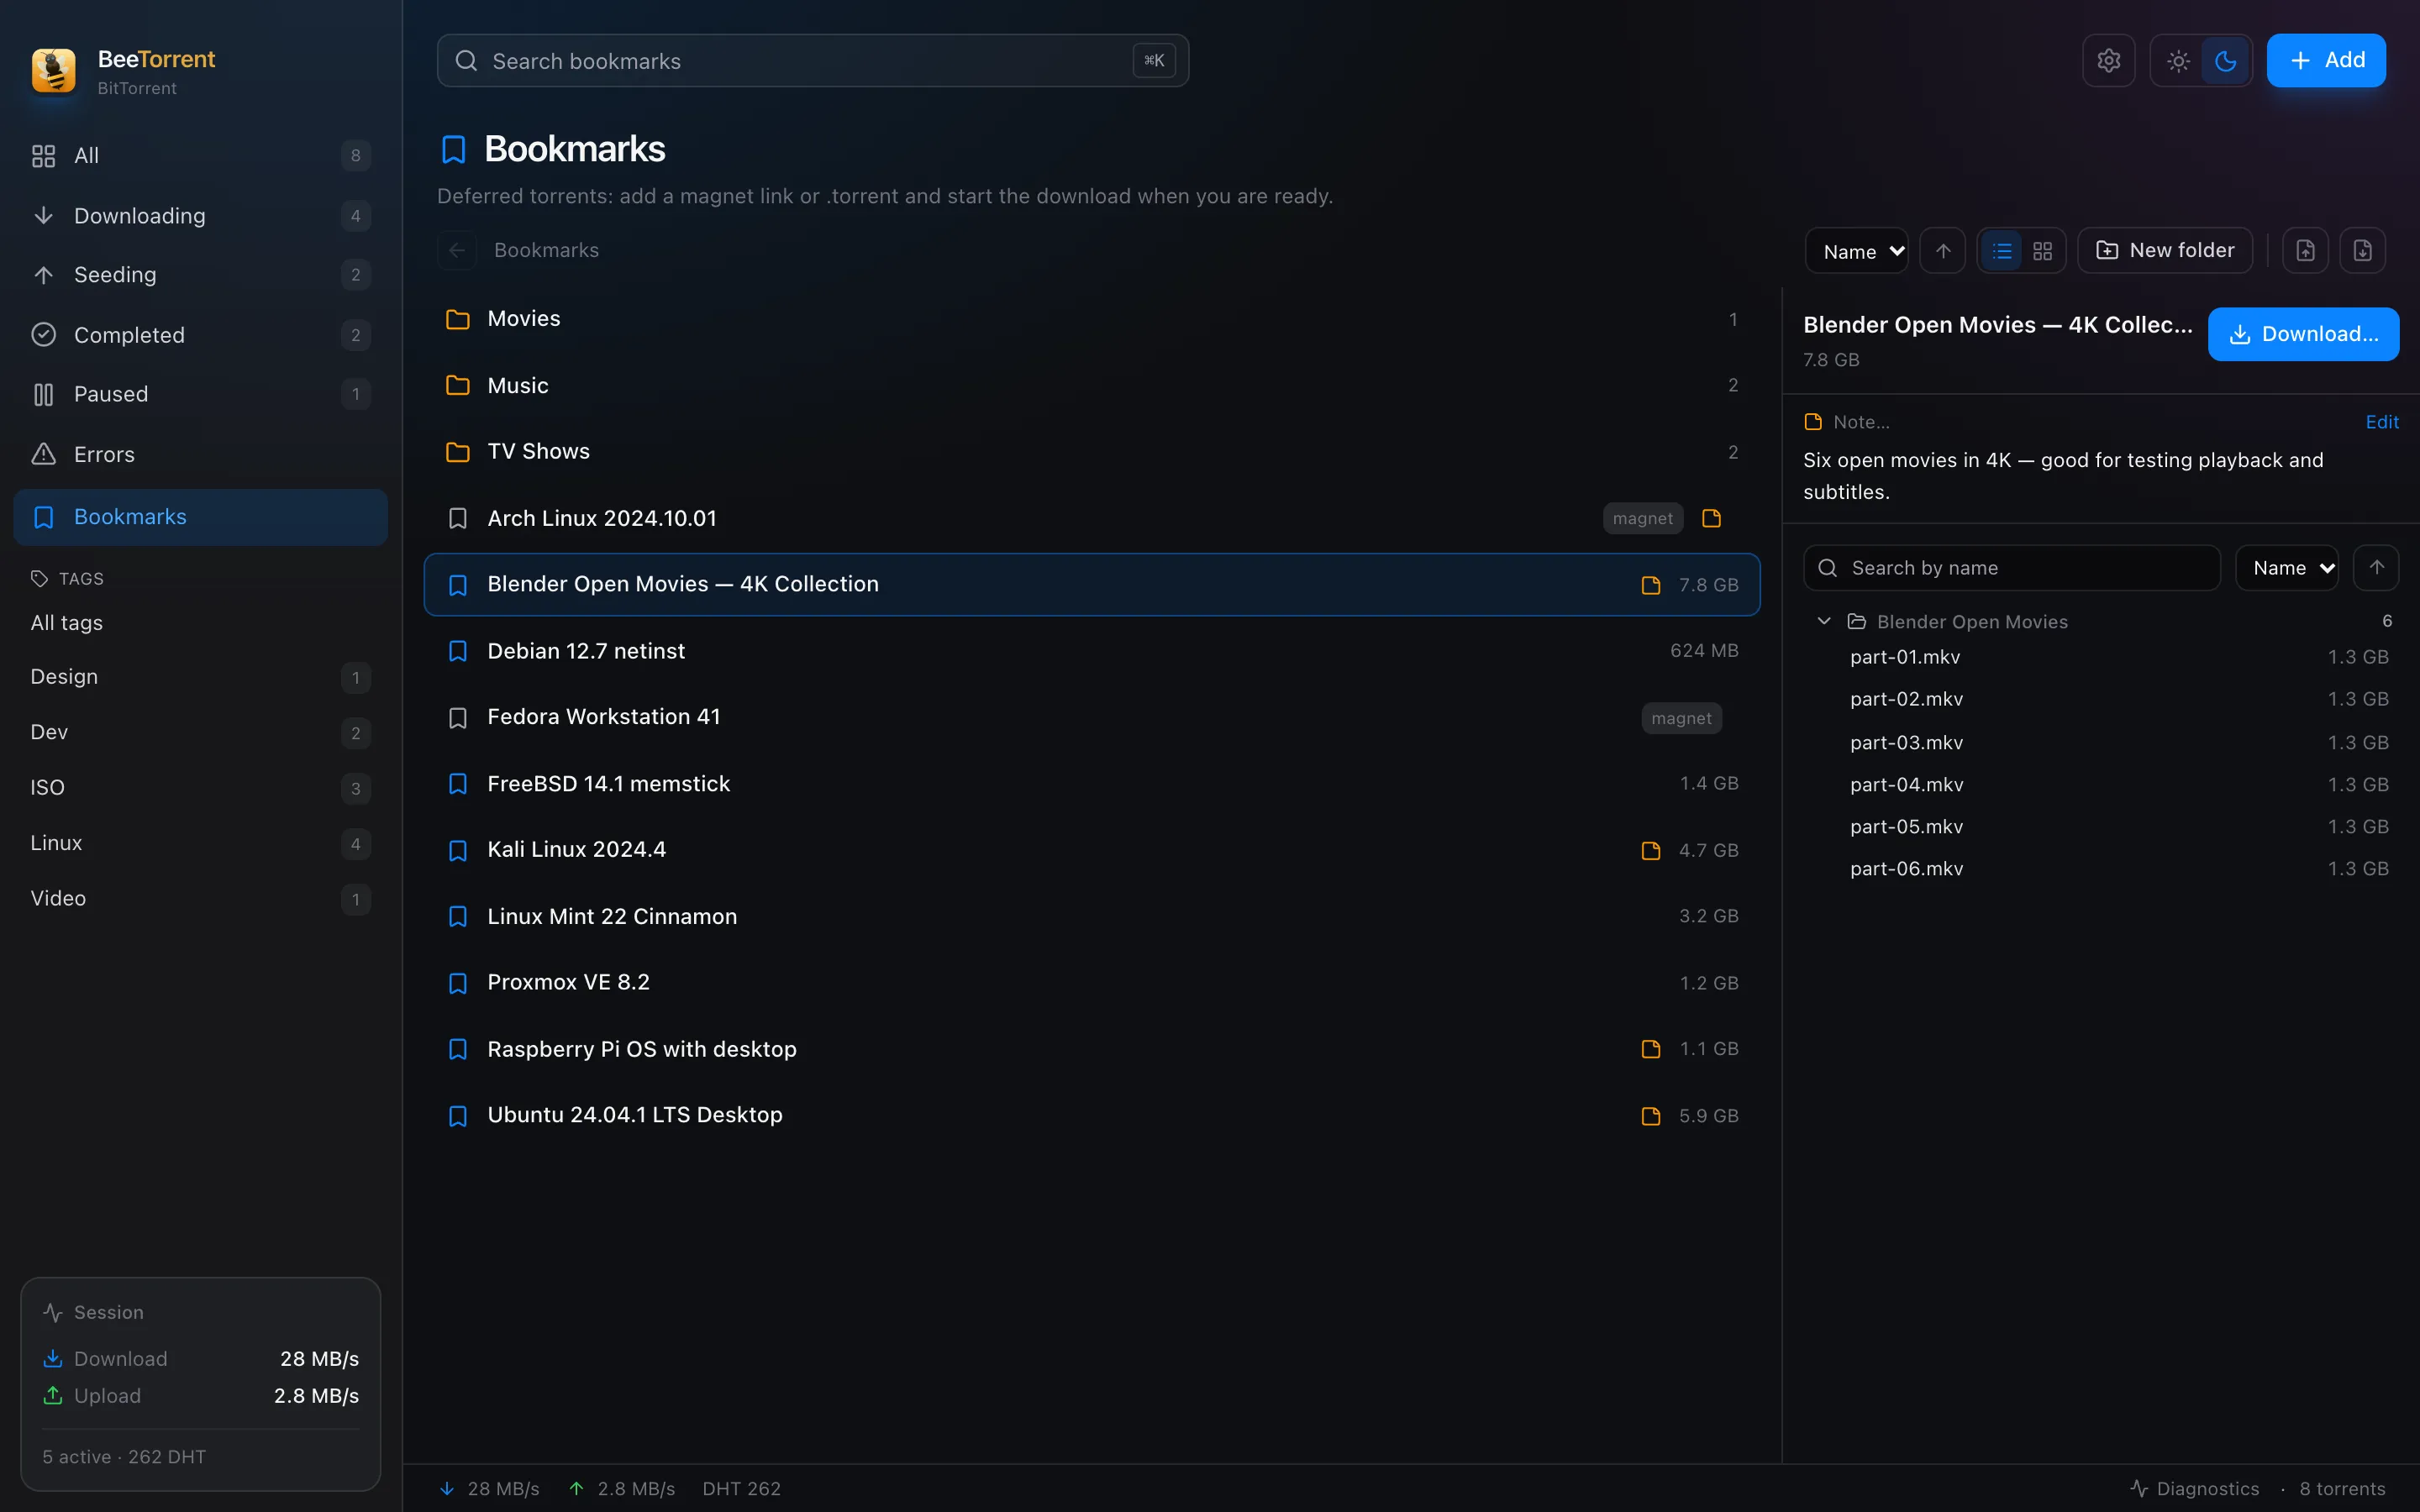Switch to dark theme moon icon
Screen dimensions: 2420x1512
(2225, 61)
